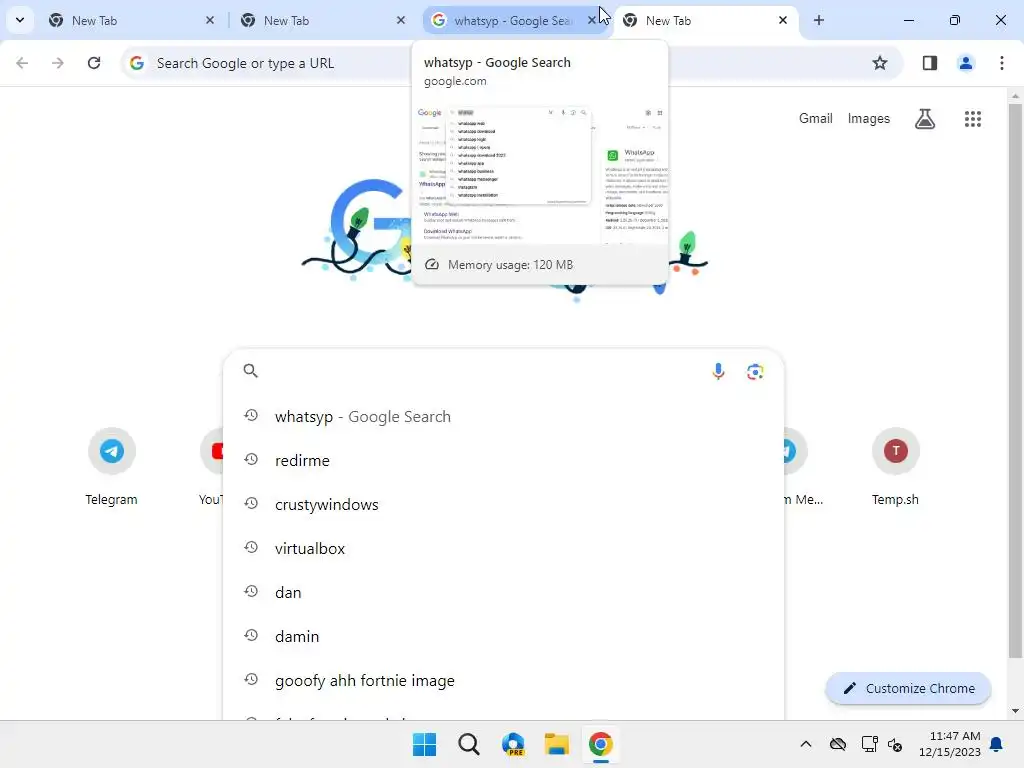Image resolution: width=1024 pixels, height=768 pixels.
Task: Select virtualbox search suggestion
Action: click(x=503, y=549)
